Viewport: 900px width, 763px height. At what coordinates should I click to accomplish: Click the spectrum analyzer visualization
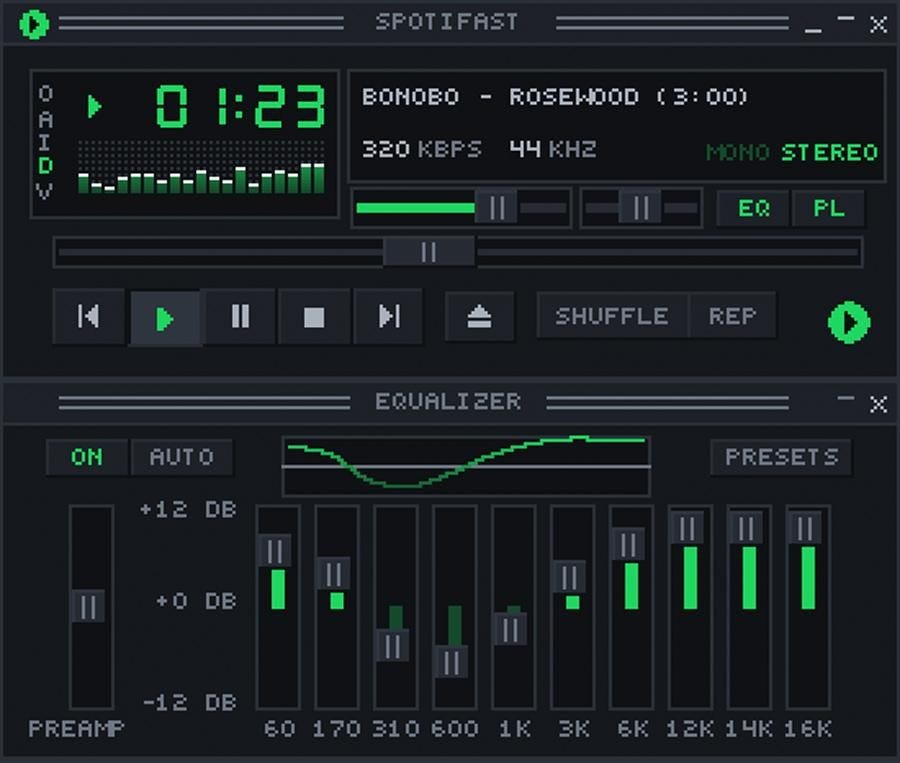201,166
